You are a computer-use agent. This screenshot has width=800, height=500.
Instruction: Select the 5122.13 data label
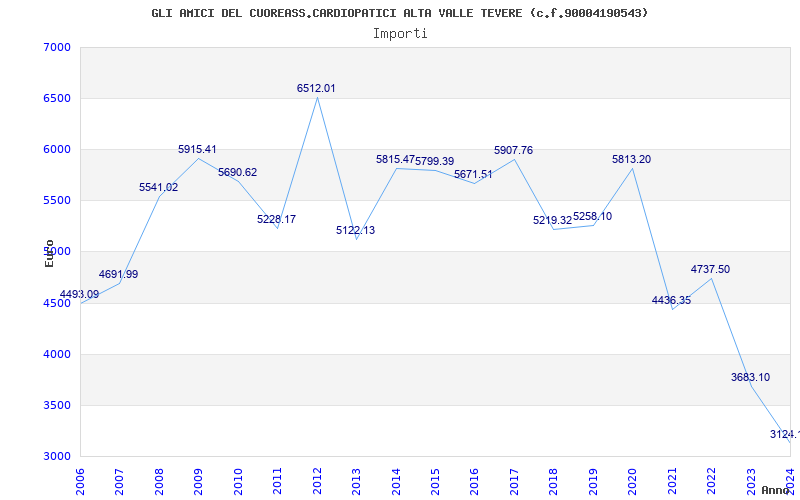pos(356,230)
